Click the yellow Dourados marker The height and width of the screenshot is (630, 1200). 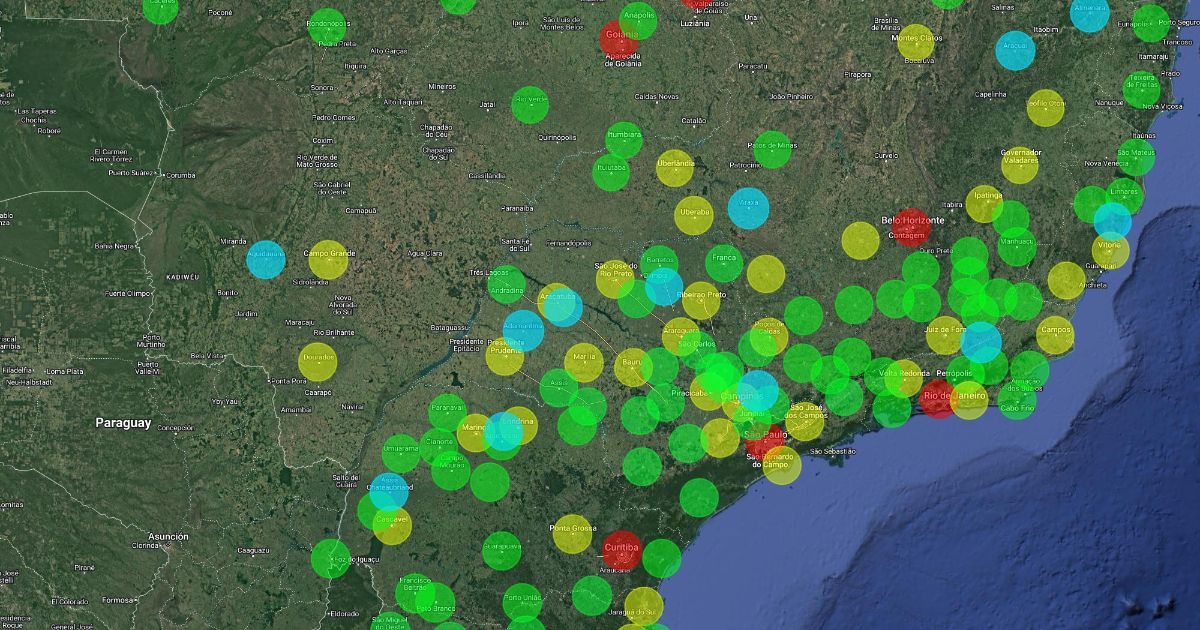(317, 361)
